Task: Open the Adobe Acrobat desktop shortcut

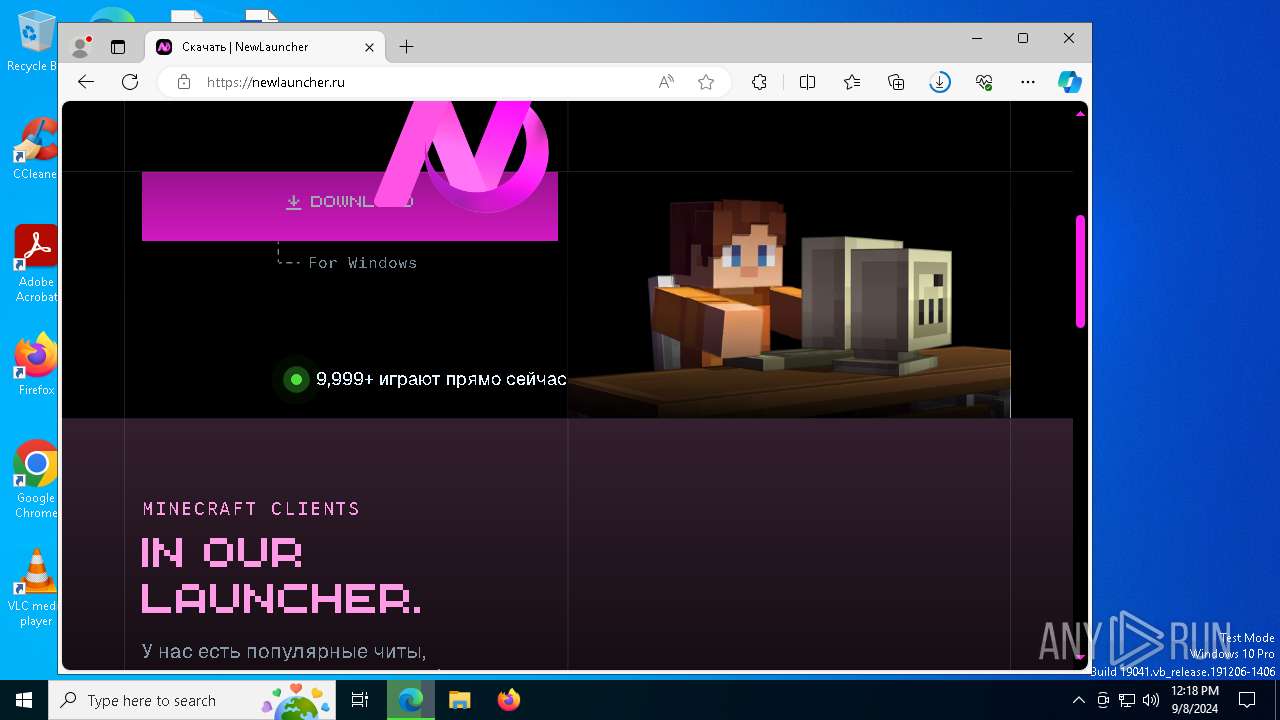Action: [36, 263]
